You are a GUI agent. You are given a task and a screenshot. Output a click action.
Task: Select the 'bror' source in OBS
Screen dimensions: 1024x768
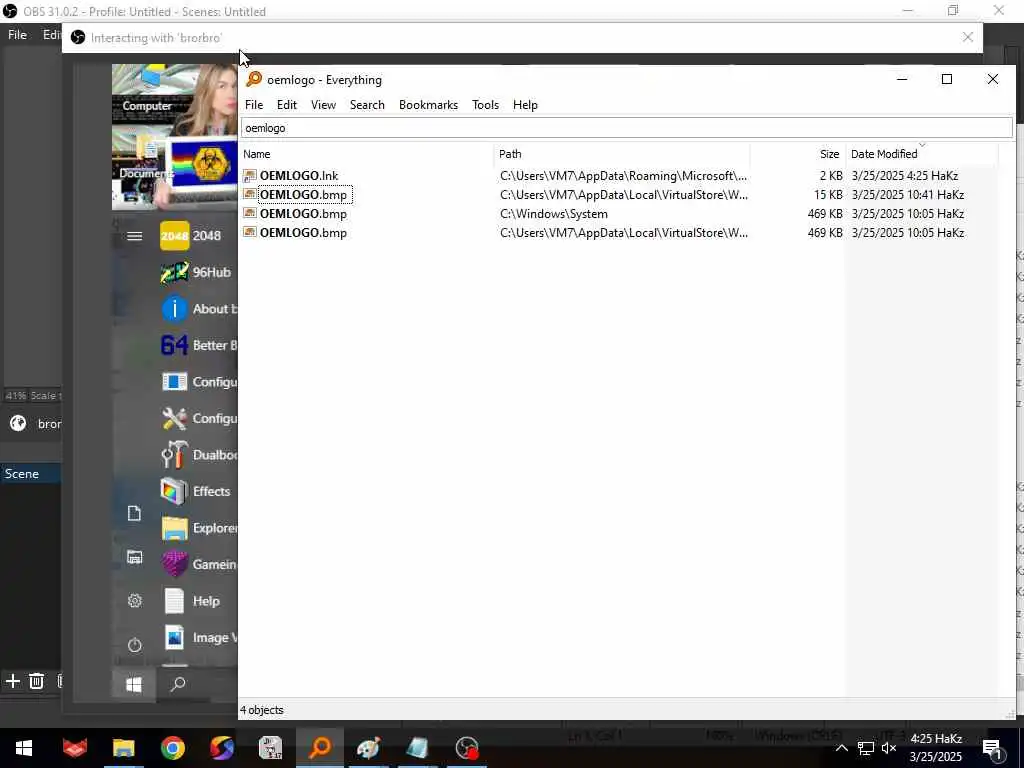(x=33, y=424)
